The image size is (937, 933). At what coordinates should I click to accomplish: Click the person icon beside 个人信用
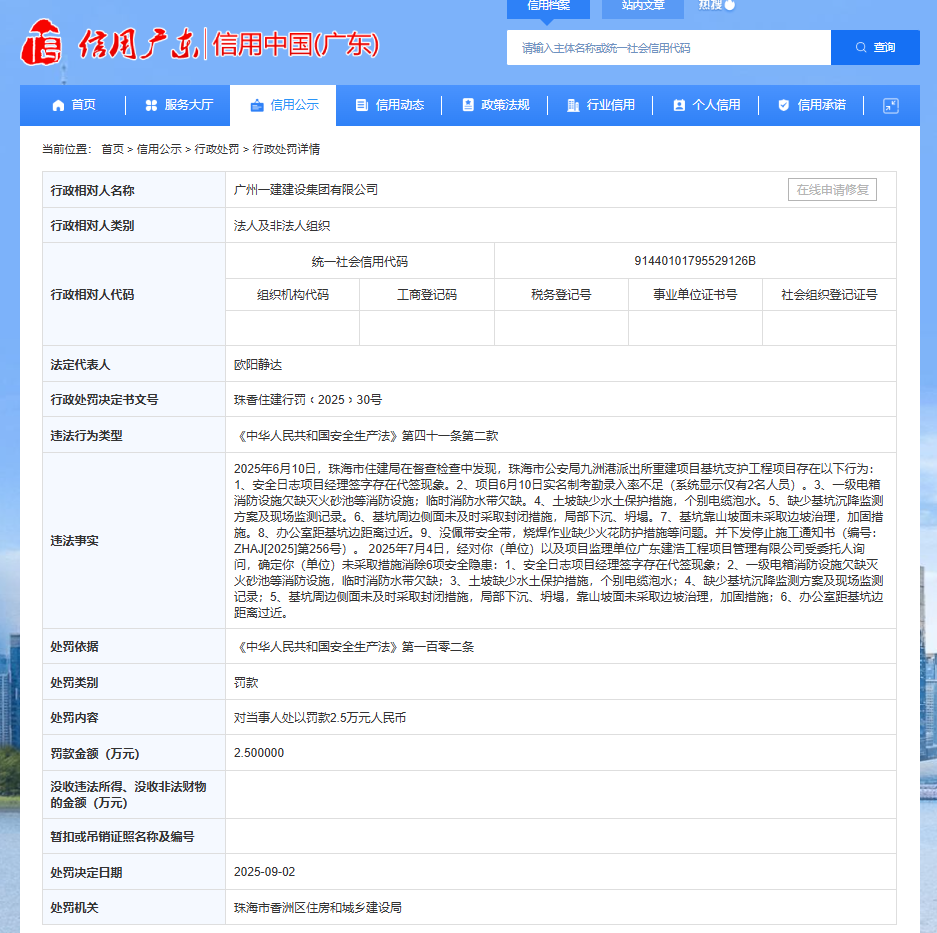tap(679, 105)
